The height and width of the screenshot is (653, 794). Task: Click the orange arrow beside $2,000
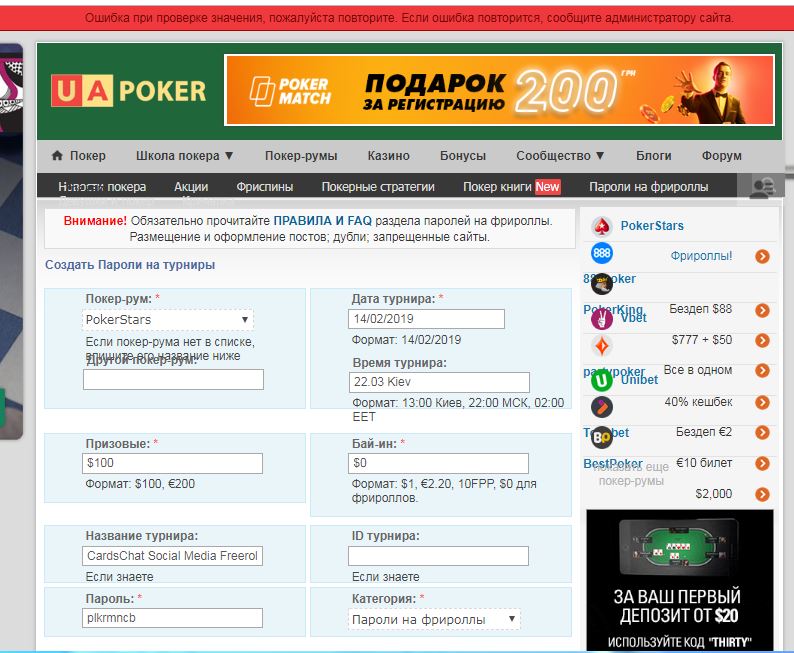(x=762, y=495)
